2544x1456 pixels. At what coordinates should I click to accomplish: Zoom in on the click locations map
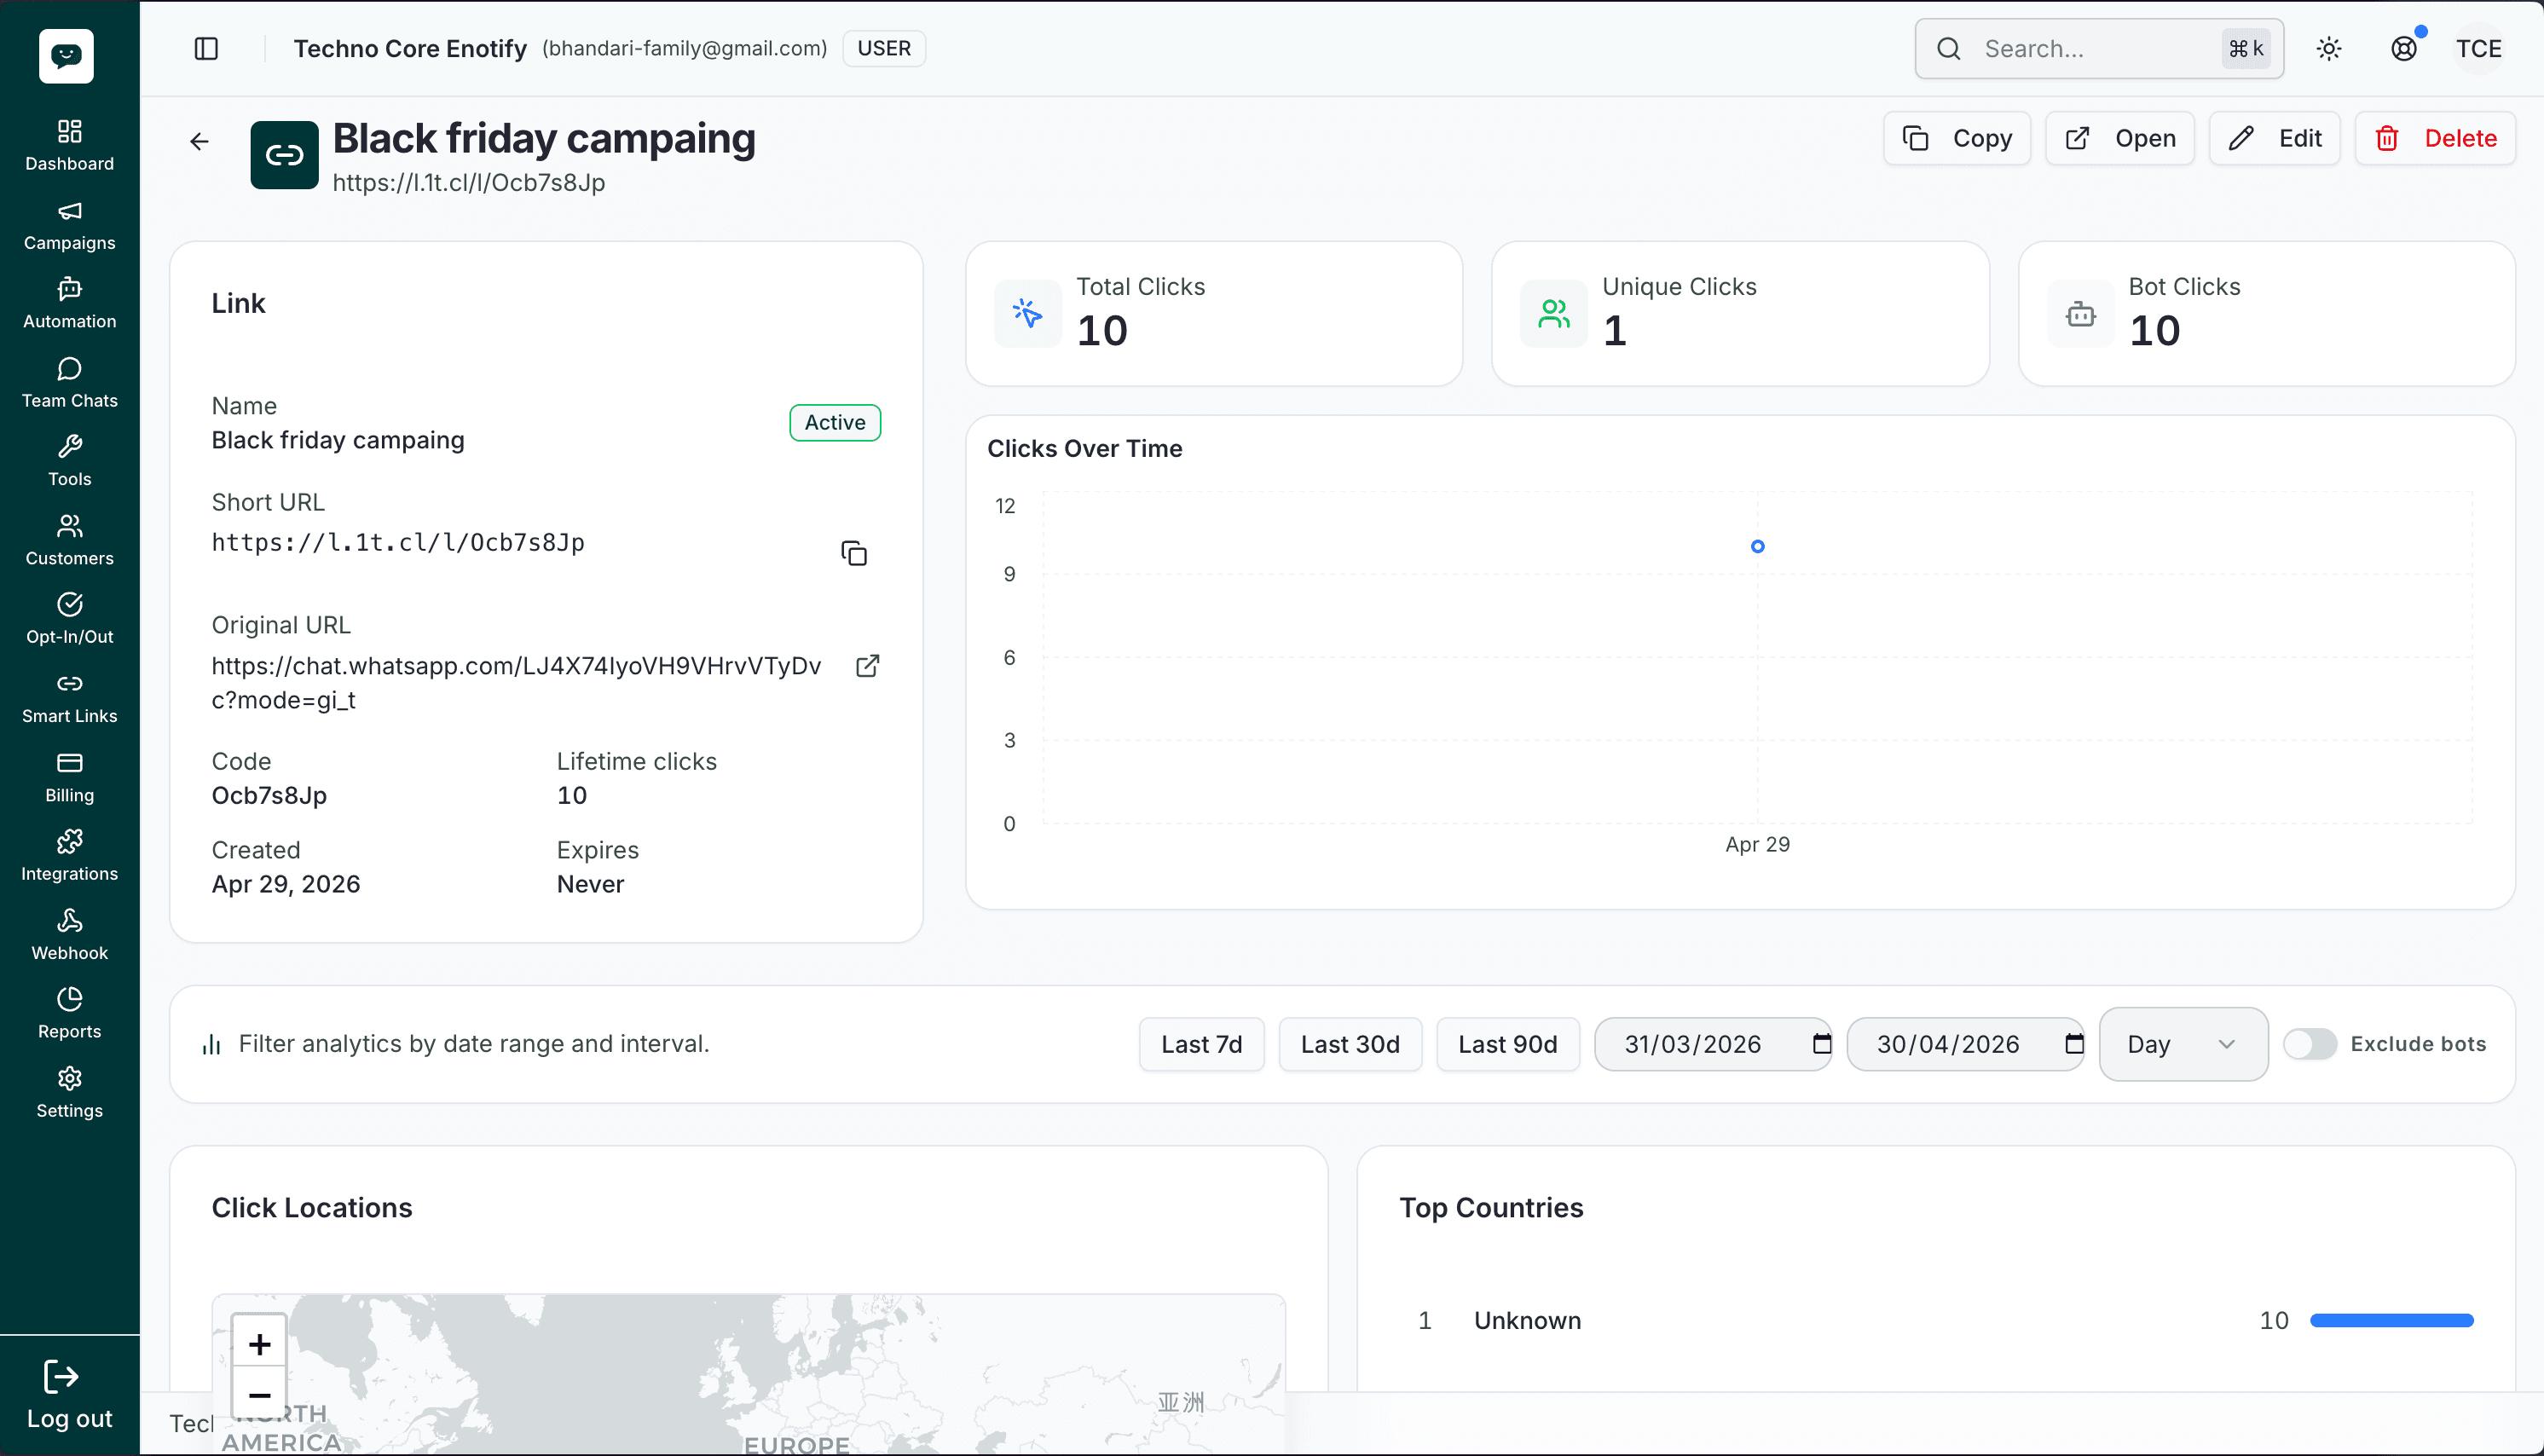pyautogui.click(x=259, y=1344)
